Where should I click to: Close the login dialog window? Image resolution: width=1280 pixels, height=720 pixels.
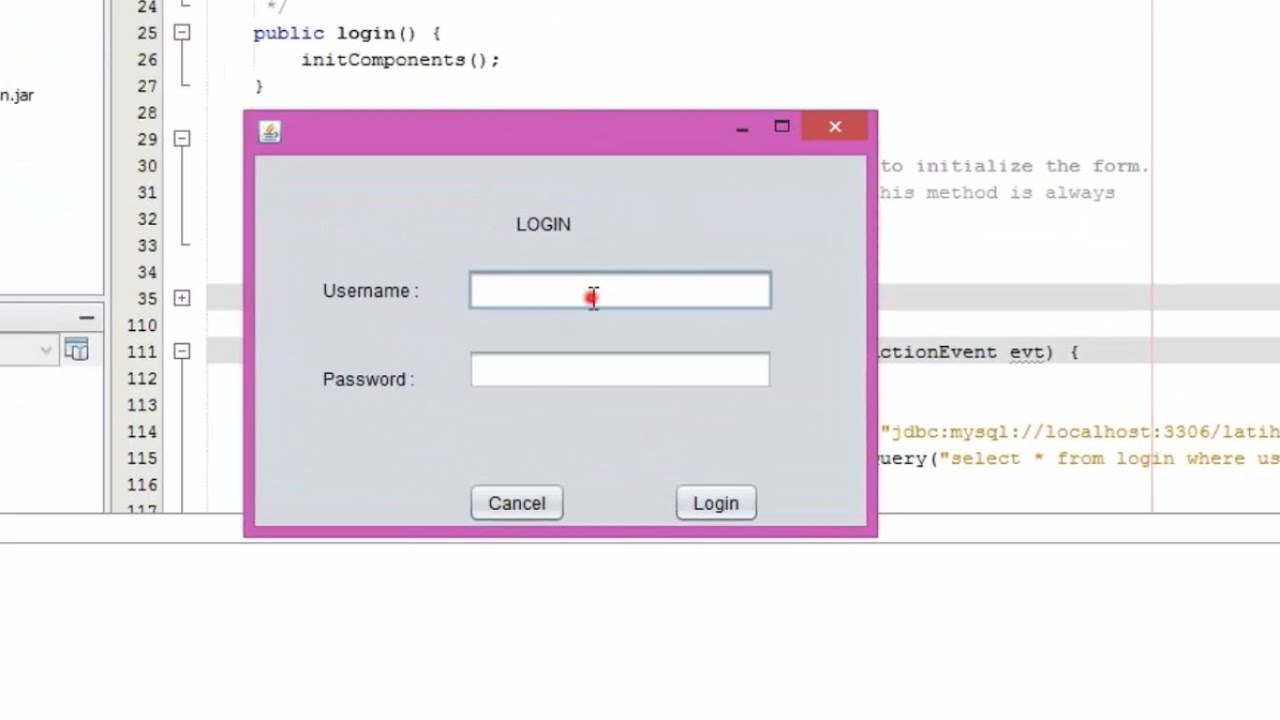tap(835, 127)
